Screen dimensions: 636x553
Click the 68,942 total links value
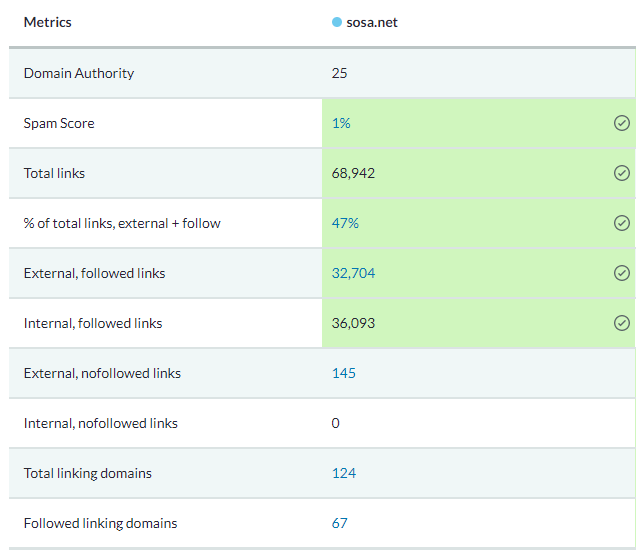[x=353, y=174]
